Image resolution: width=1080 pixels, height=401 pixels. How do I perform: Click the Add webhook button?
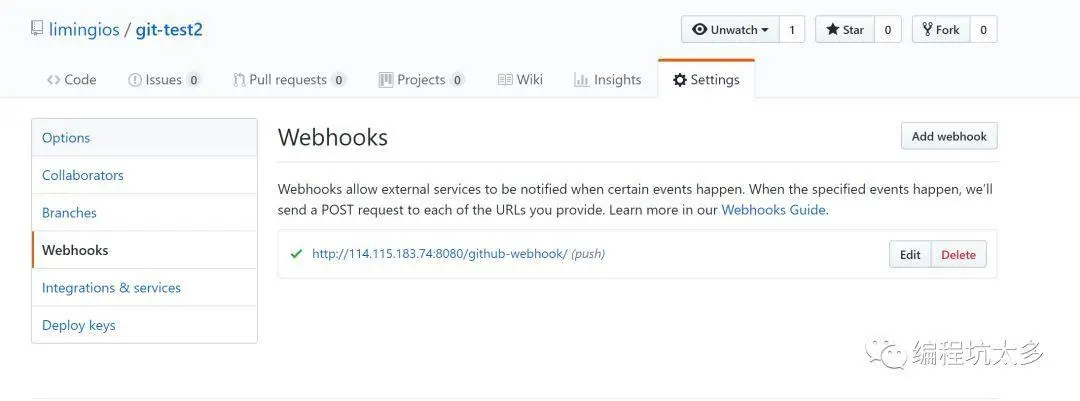click(x=948, y=136)
